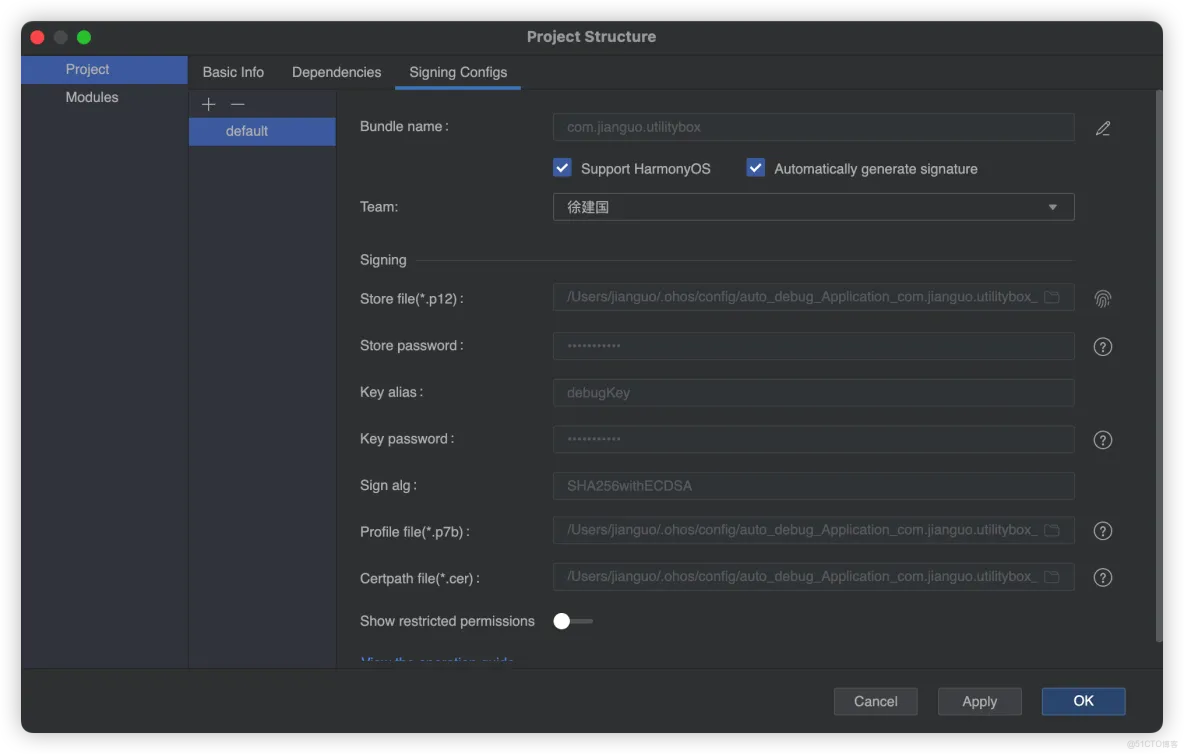Open the Team dropdown
The image size is (1184, 754).
[813, 207]
